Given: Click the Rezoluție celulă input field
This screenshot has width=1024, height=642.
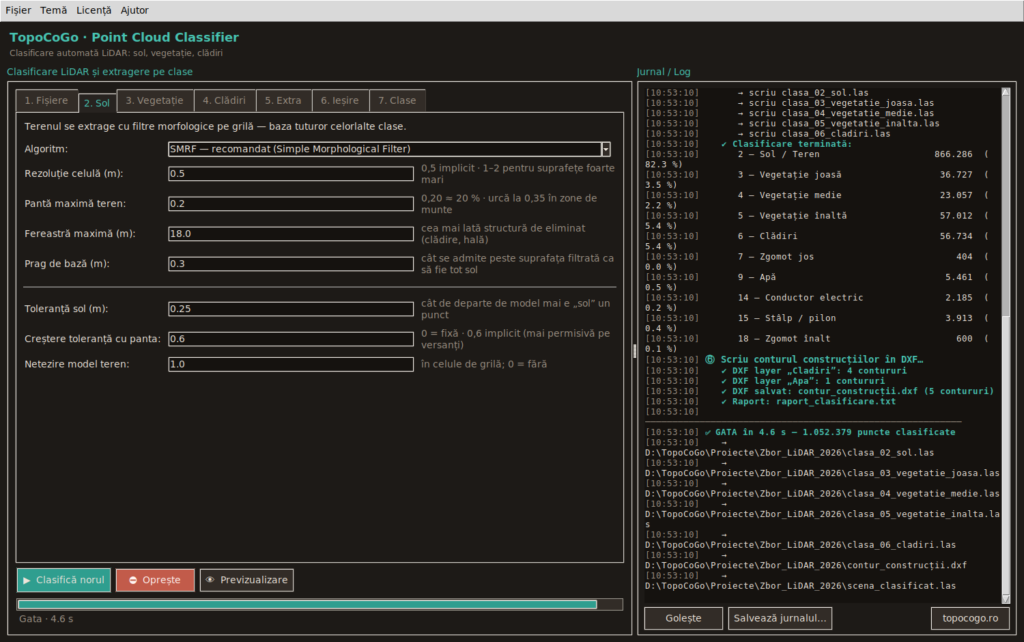Looking at the screenshot, I should (x=291, y=174).
